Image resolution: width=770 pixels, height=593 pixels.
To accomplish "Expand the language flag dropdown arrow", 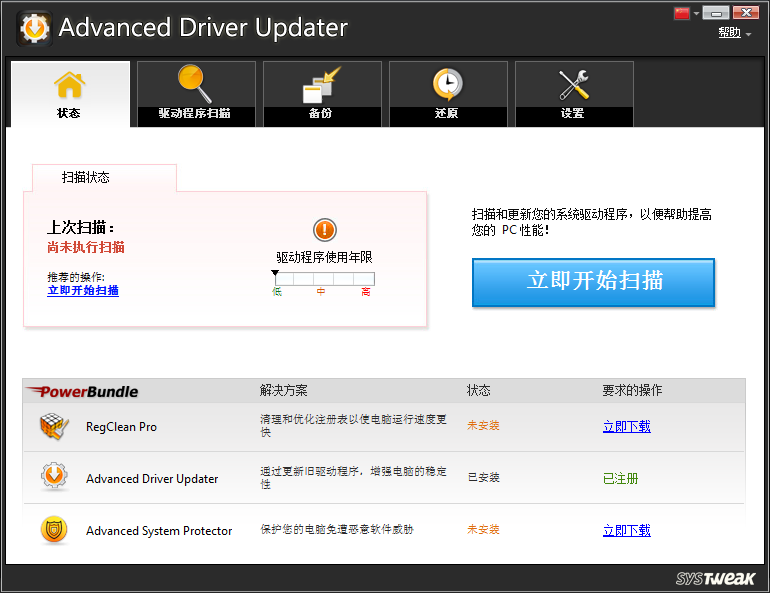I will point(696,14).
